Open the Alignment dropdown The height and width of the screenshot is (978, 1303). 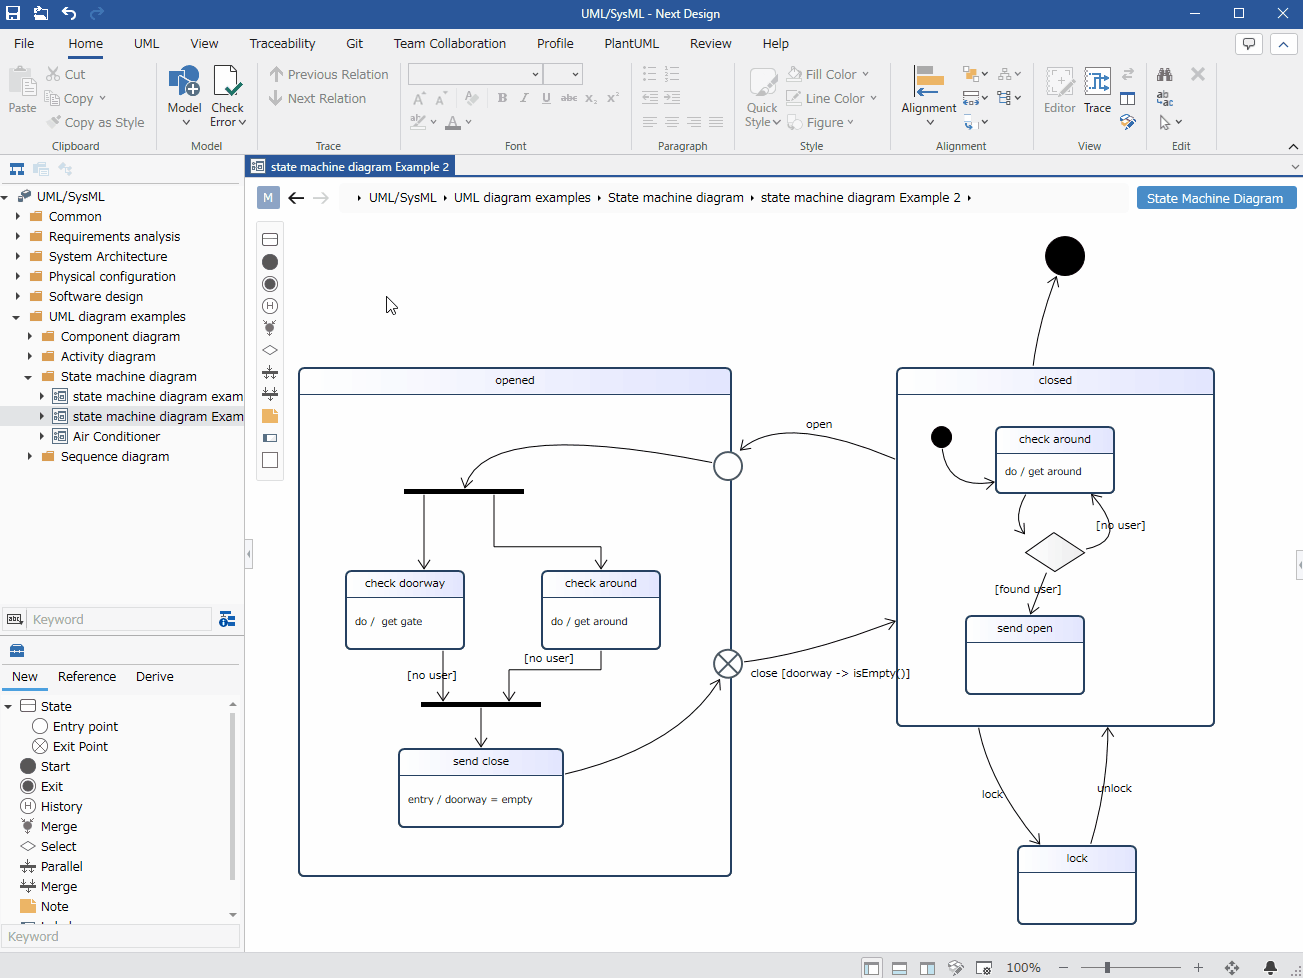pyautogui.click(x=929, y=96)
